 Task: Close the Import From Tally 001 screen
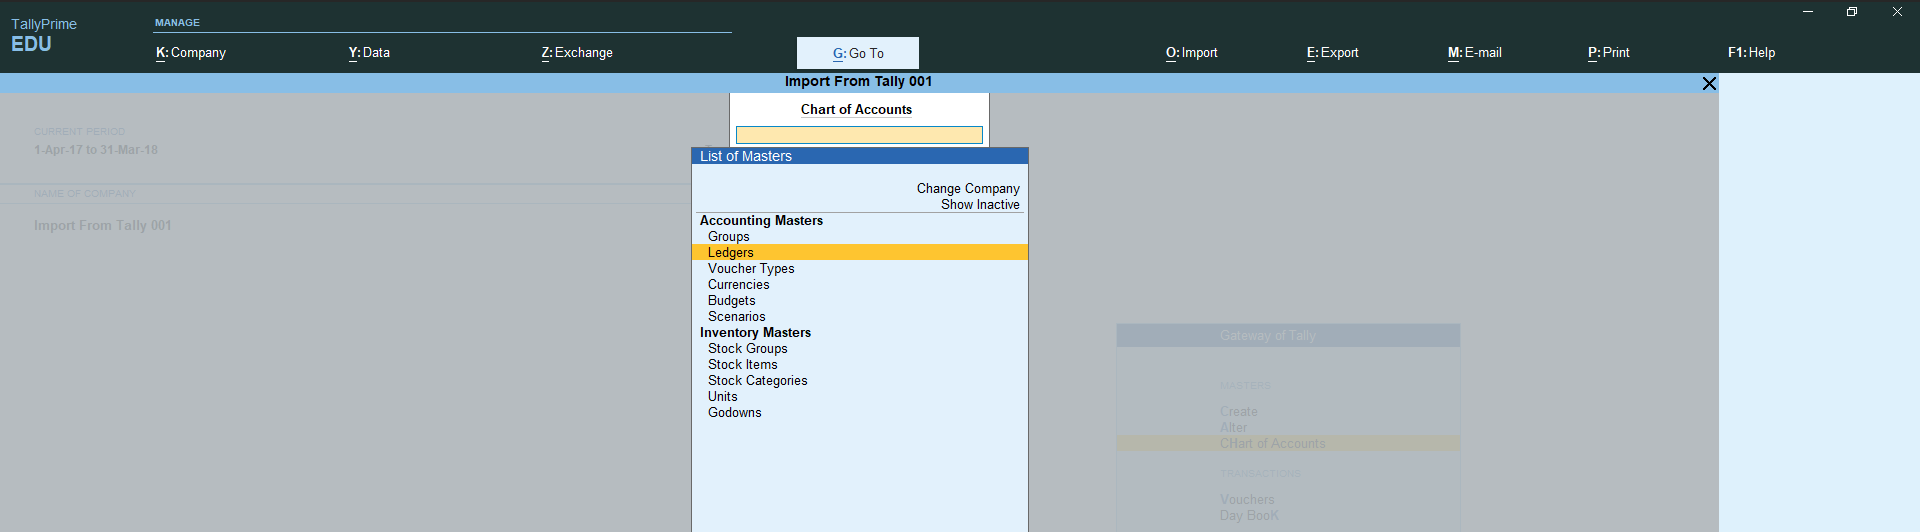(x=1709, y=83)
